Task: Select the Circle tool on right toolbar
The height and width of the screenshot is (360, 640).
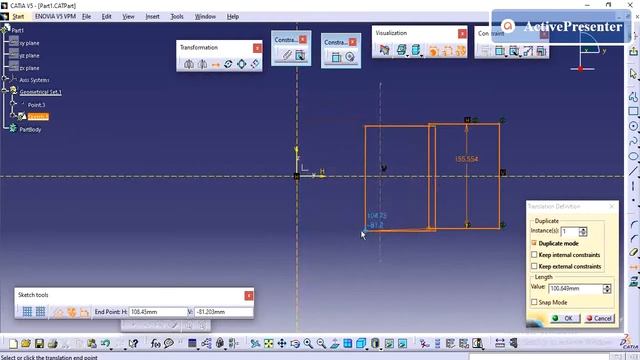Action: 633,126
